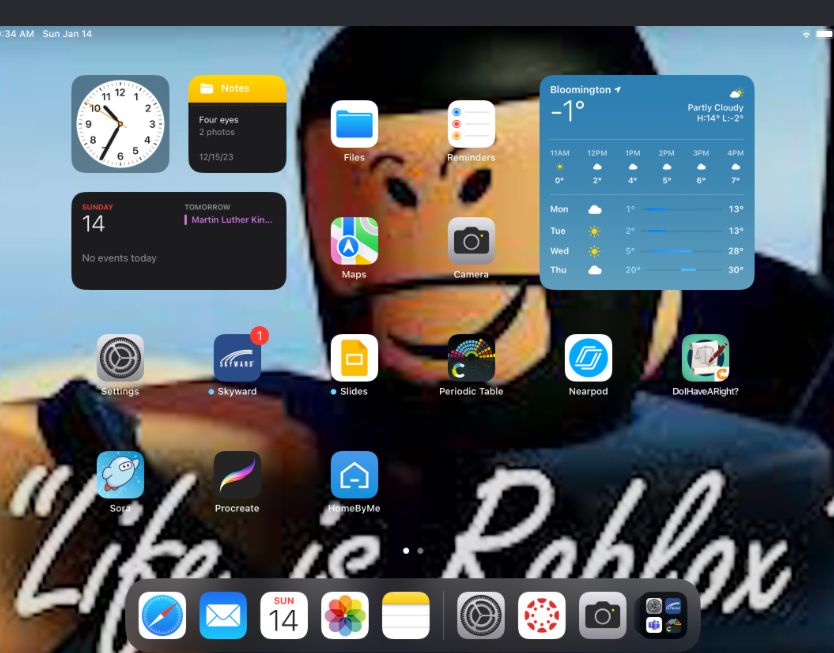This screenshot has height=653, width=834.
Task: Open the Maps app
Action: tap(354, 241)
